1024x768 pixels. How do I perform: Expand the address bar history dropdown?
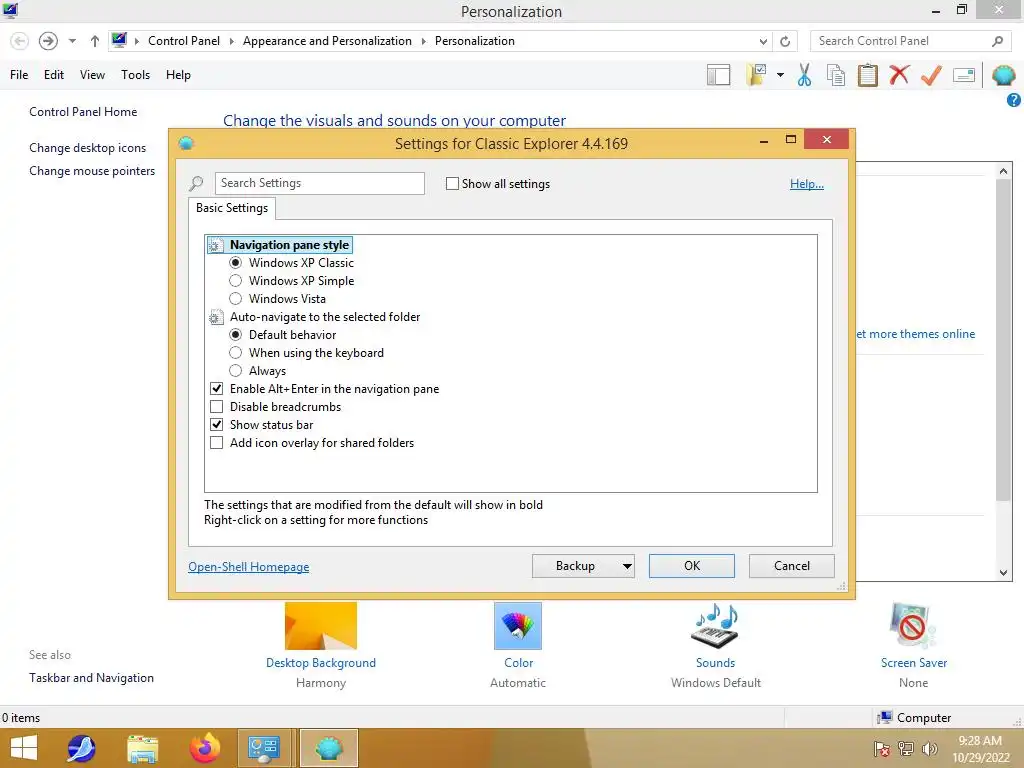[763, 41]
